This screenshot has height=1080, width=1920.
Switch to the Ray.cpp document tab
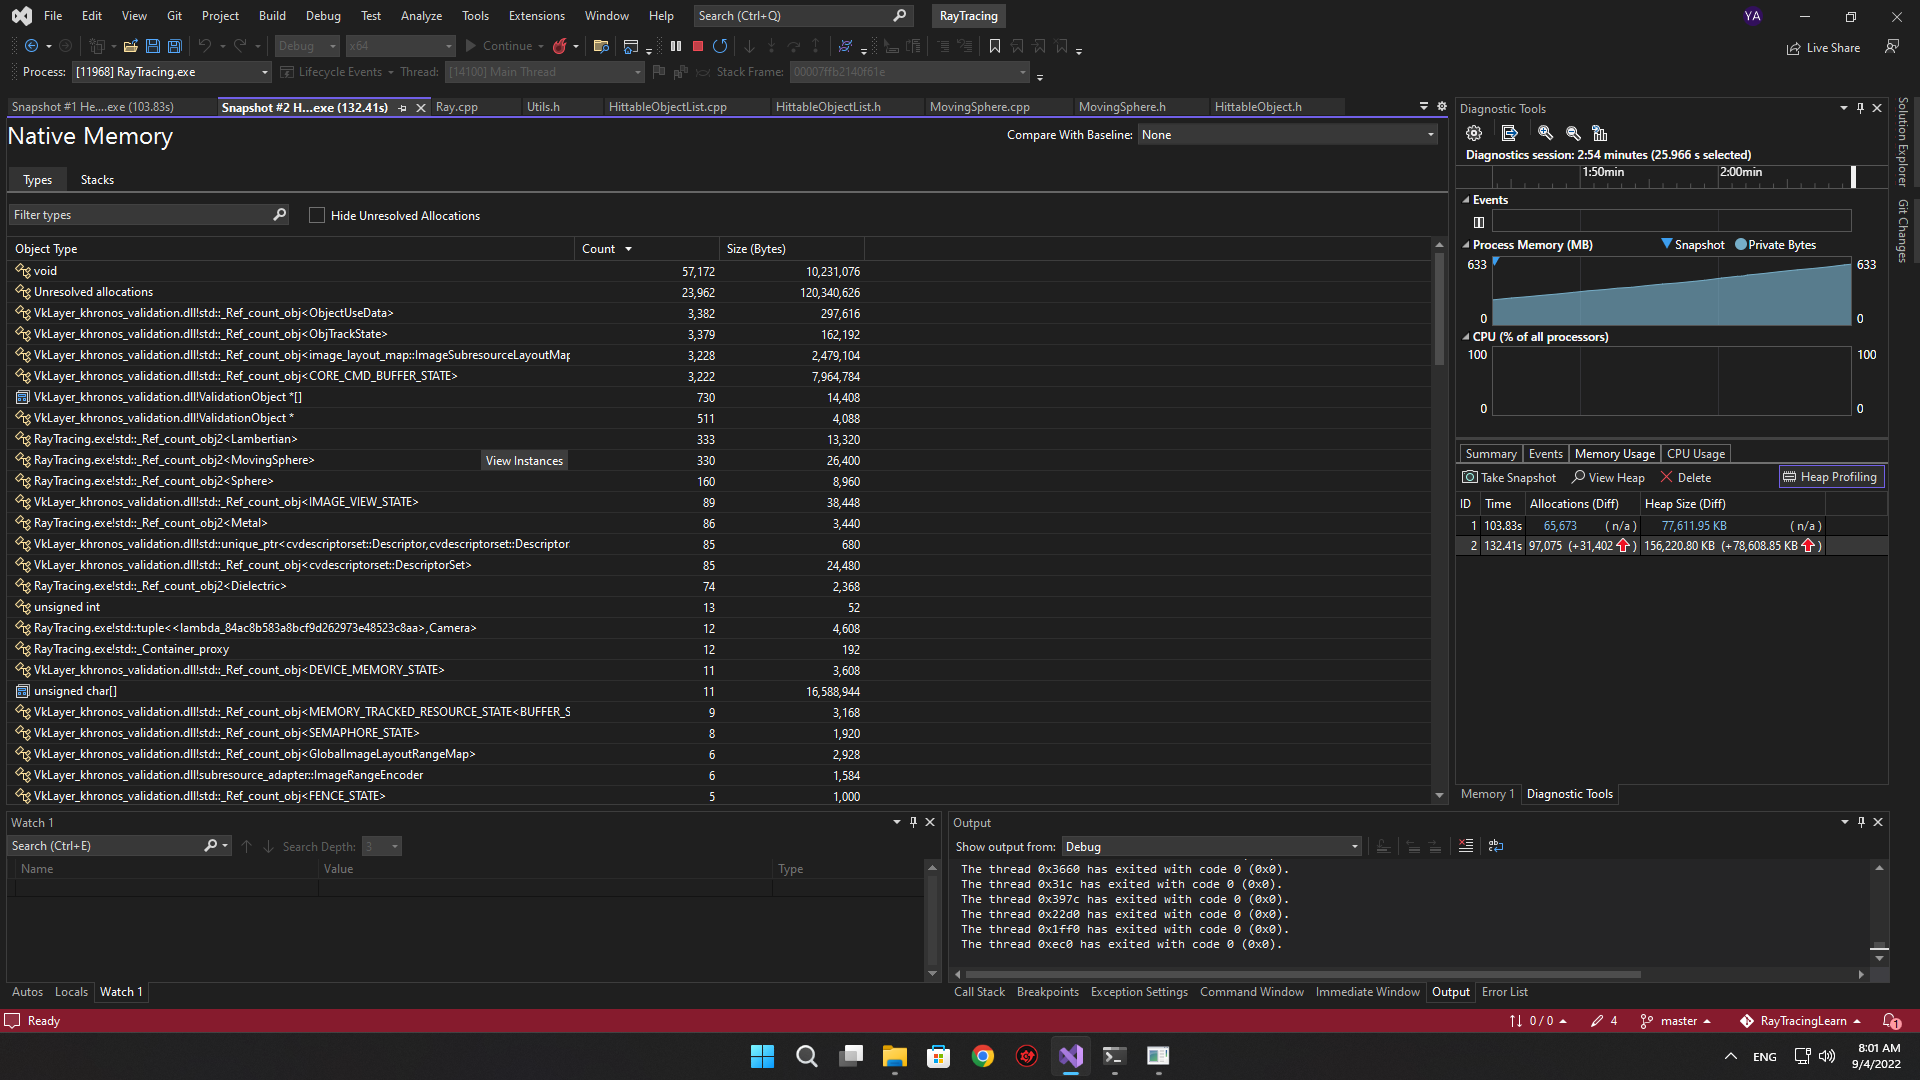pos(457,107)
